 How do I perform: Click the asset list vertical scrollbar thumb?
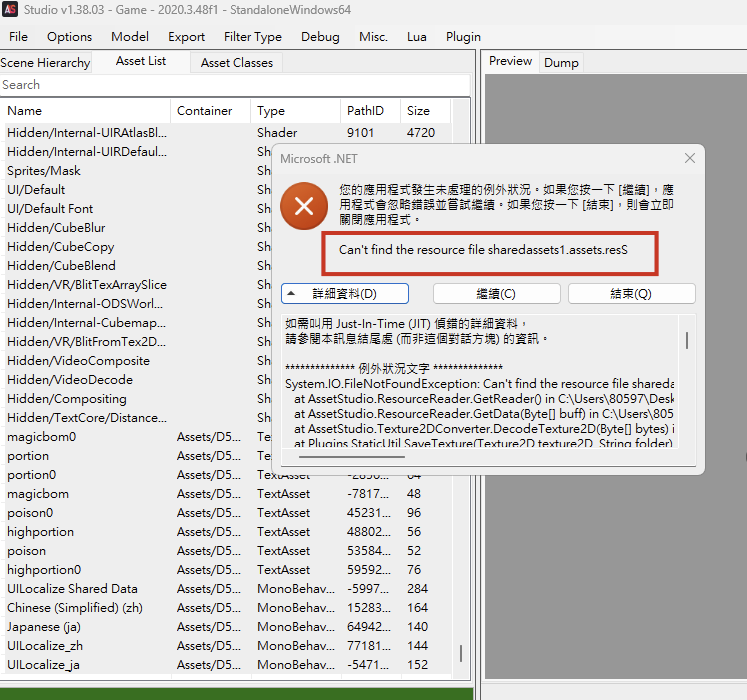click(461, 653)
